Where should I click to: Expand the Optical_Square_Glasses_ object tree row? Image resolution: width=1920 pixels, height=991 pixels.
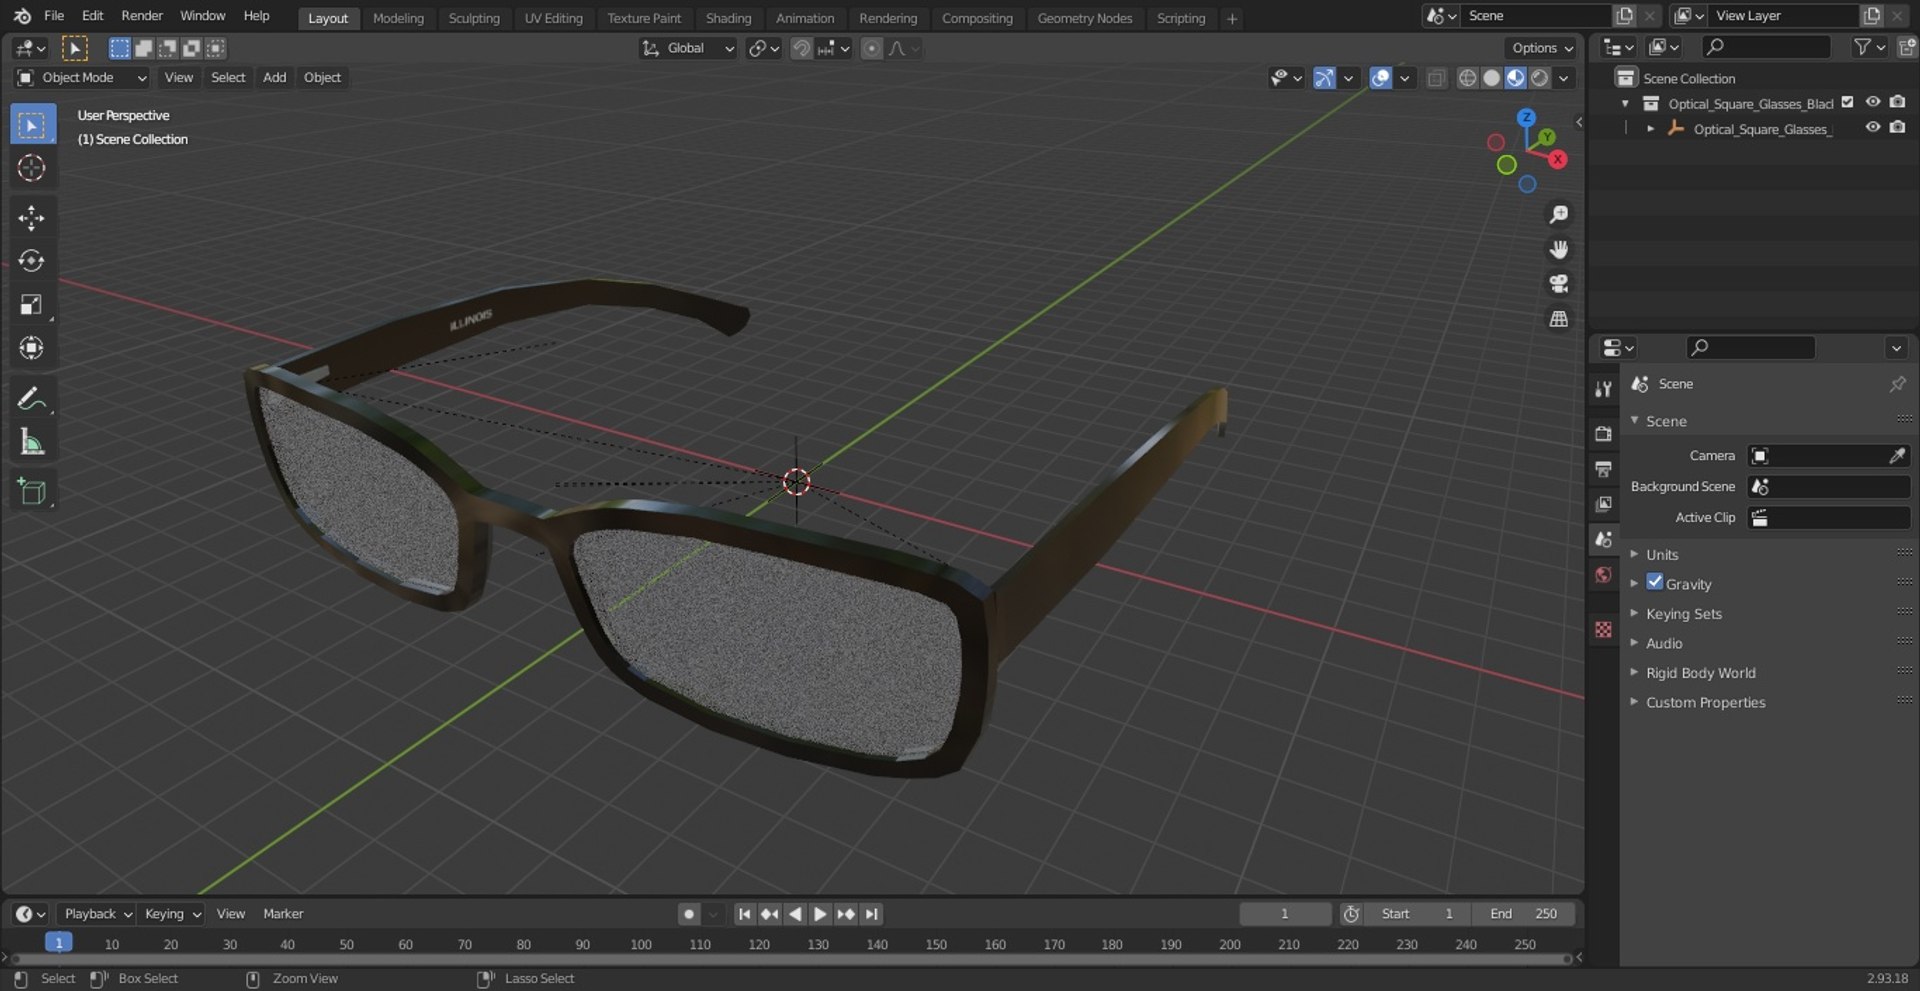1650,129
